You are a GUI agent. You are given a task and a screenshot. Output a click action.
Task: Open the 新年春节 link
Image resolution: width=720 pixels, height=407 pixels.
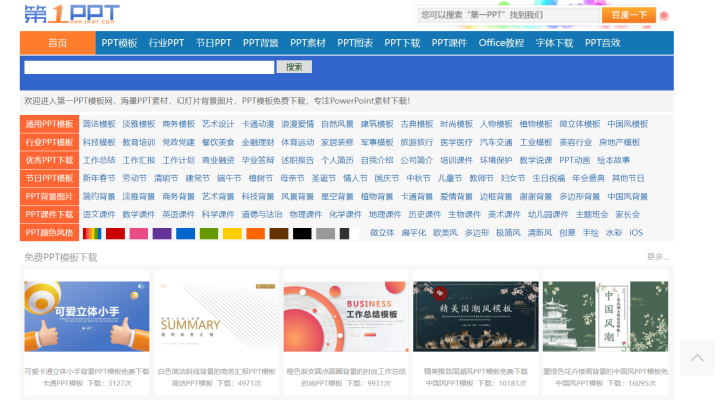99,178
